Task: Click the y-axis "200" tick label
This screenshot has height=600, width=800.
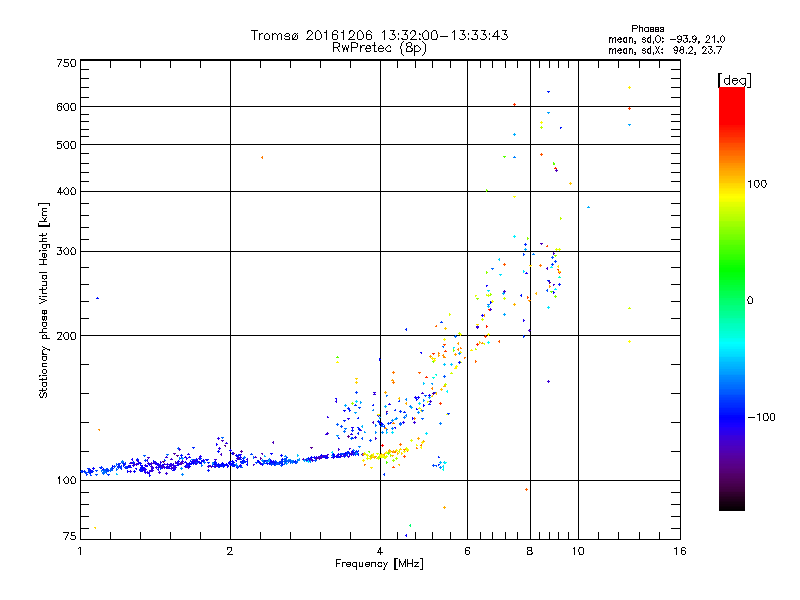Action: click(67, 336)
